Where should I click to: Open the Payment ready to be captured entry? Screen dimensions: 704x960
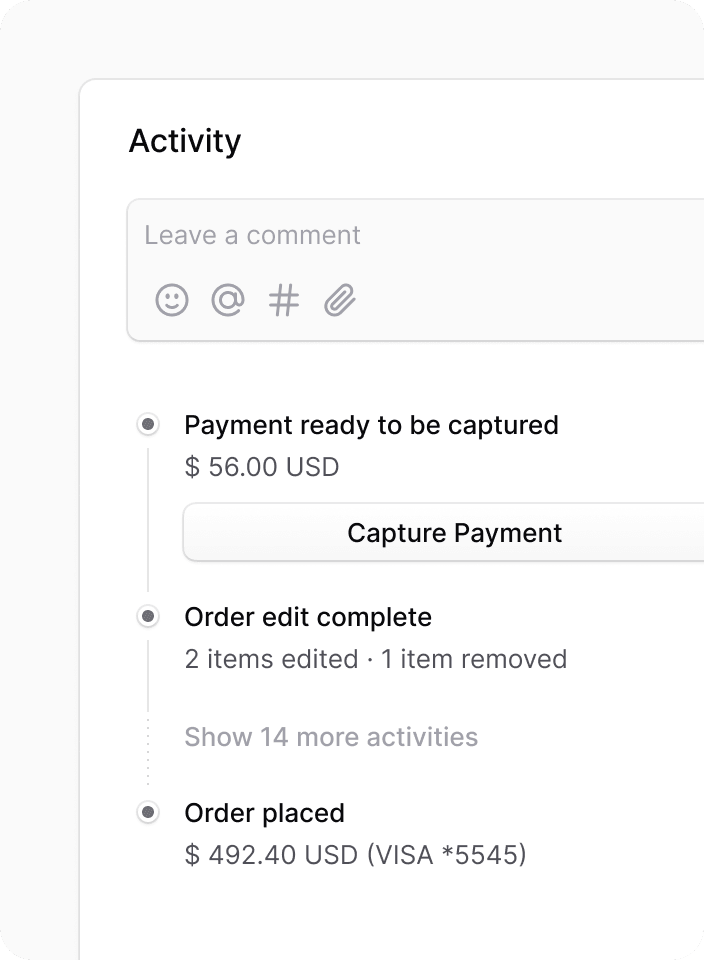[372, 426]
